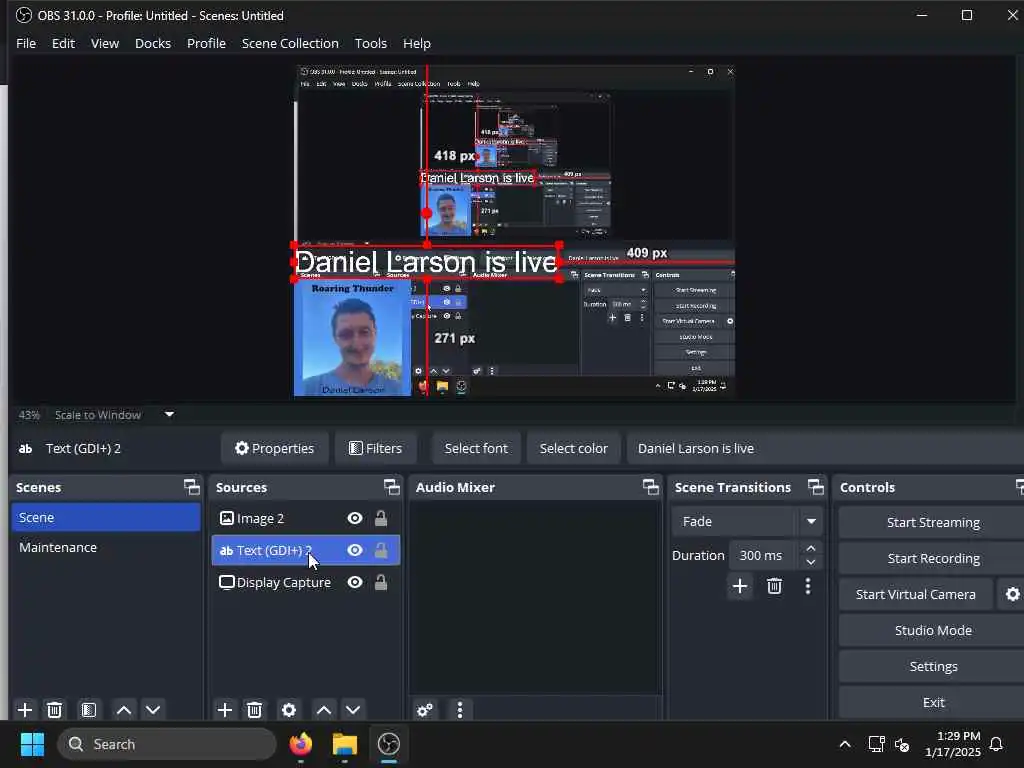Click Windows Start button

(x=32, y=744)
